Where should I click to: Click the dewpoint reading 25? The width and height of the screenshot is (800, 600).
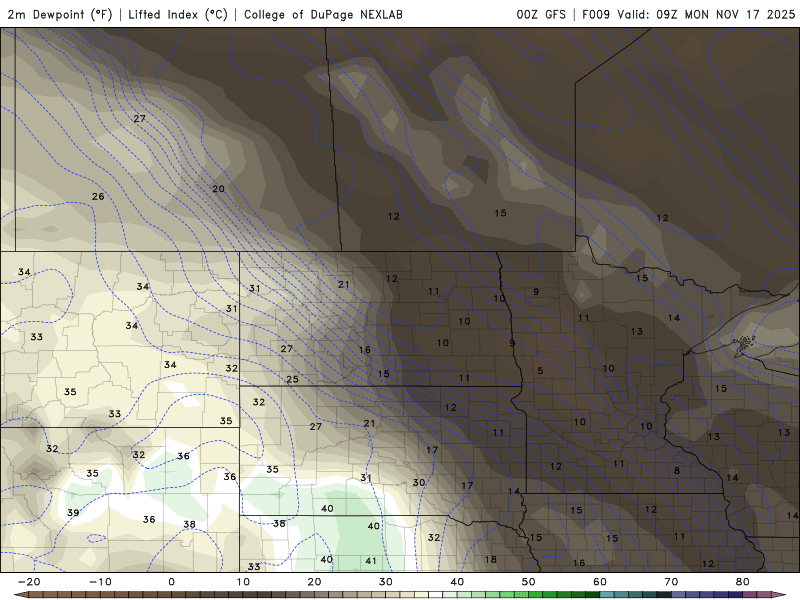pyautogui.click(x=292, y=379)
